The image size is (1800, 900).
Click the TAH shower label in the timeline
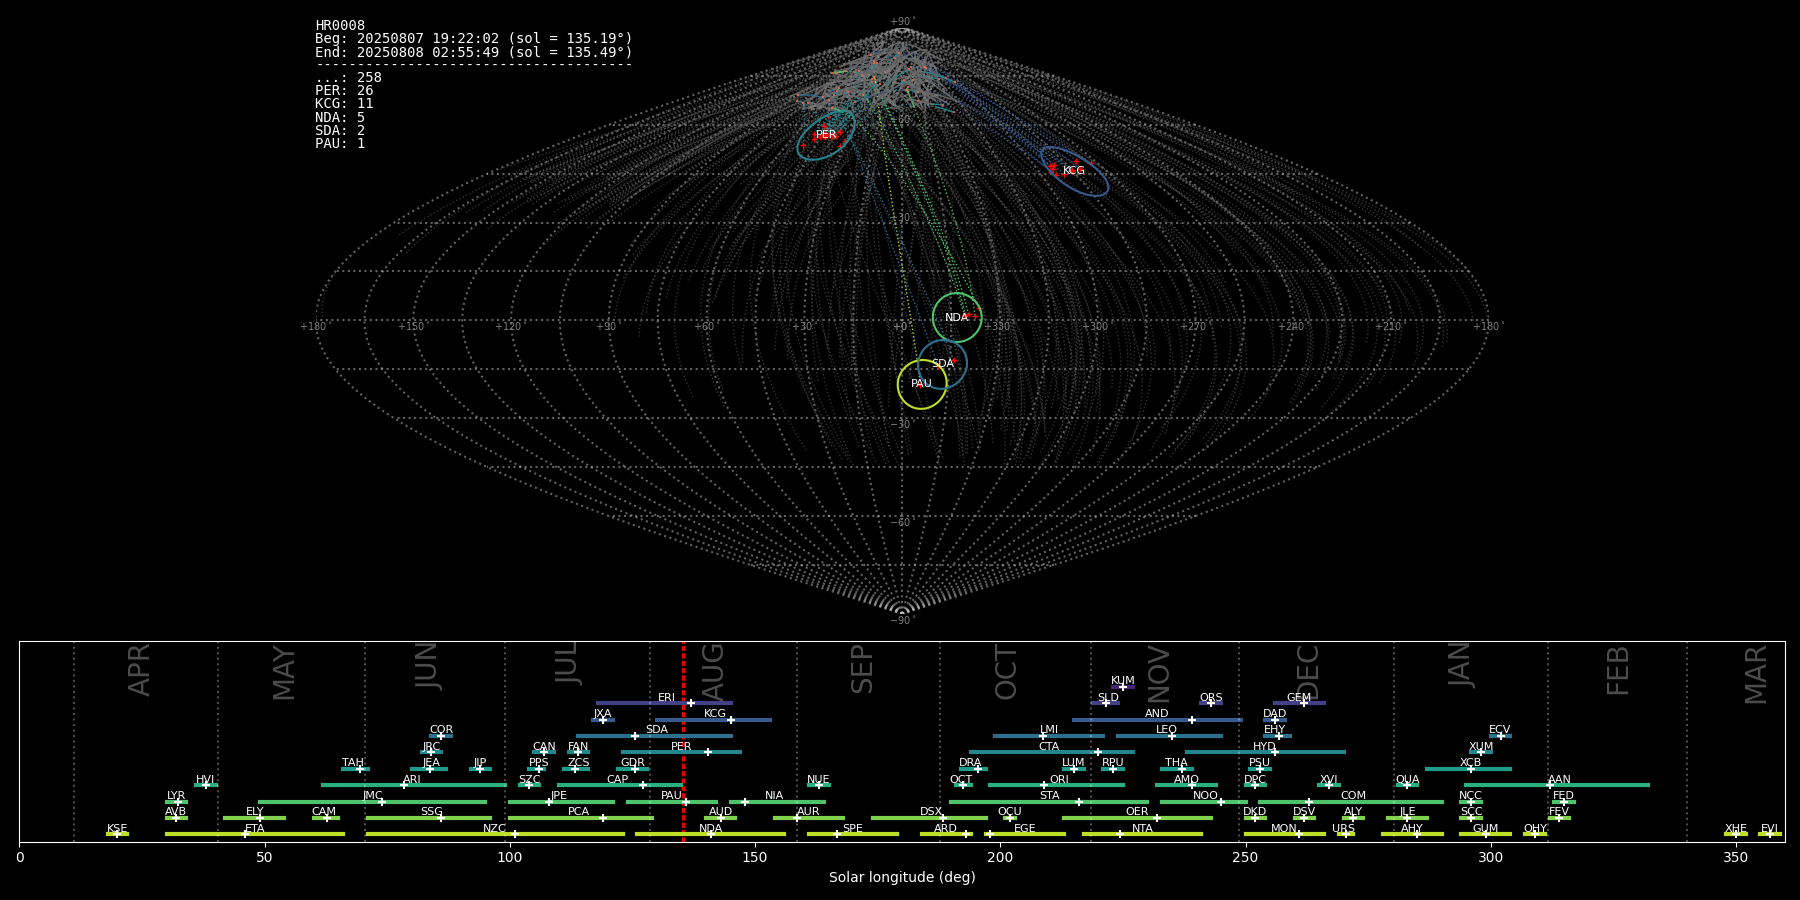point(353,763)
